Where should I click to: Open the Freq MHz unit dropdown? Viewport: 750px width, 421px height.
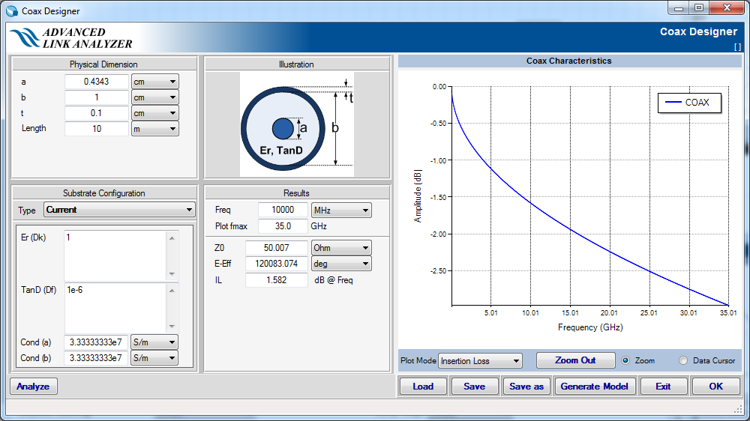pyautogui.click(x=340, y=210)
